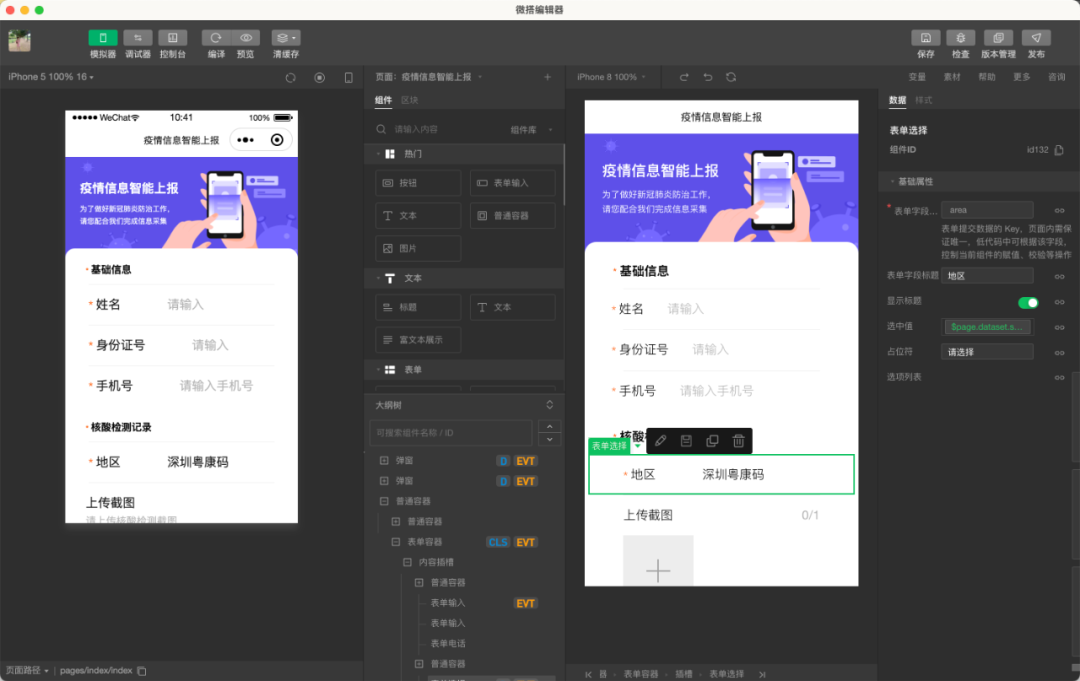Open the 变量 variables panel
Viewport: 1080px width, 681px height.
pyautogui.click(x=917, y=77)
